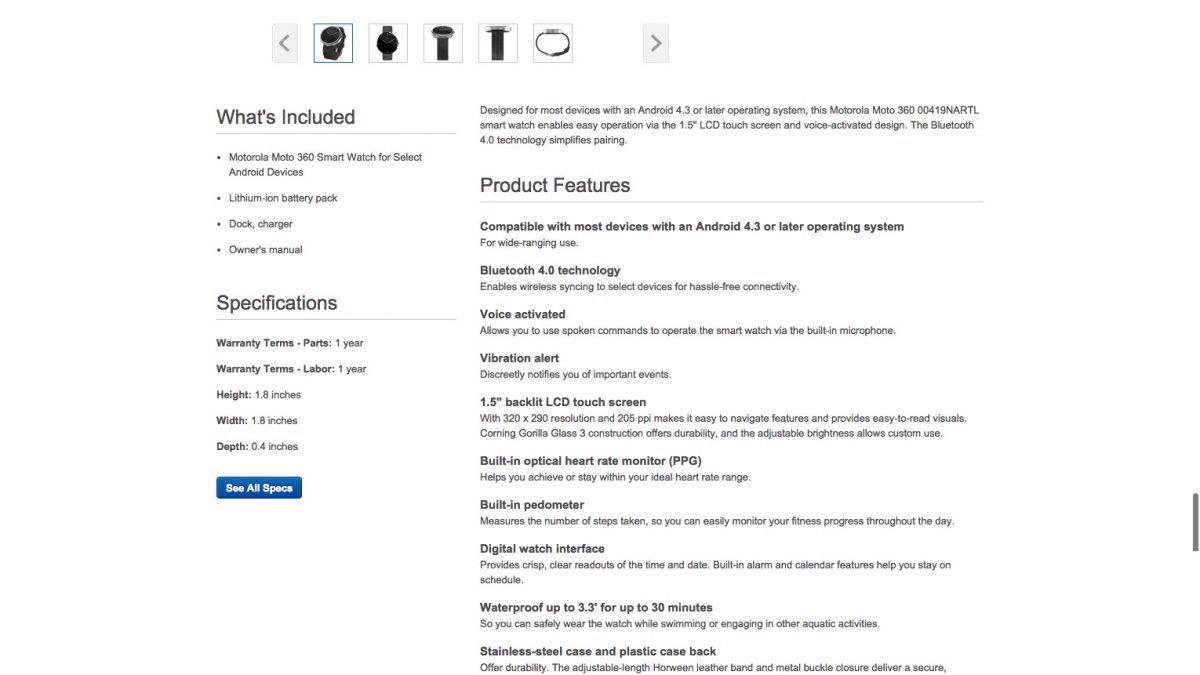Click the Product Features heading
The width and height of the screenshot is (1200, 675).
tap(555, 185)
